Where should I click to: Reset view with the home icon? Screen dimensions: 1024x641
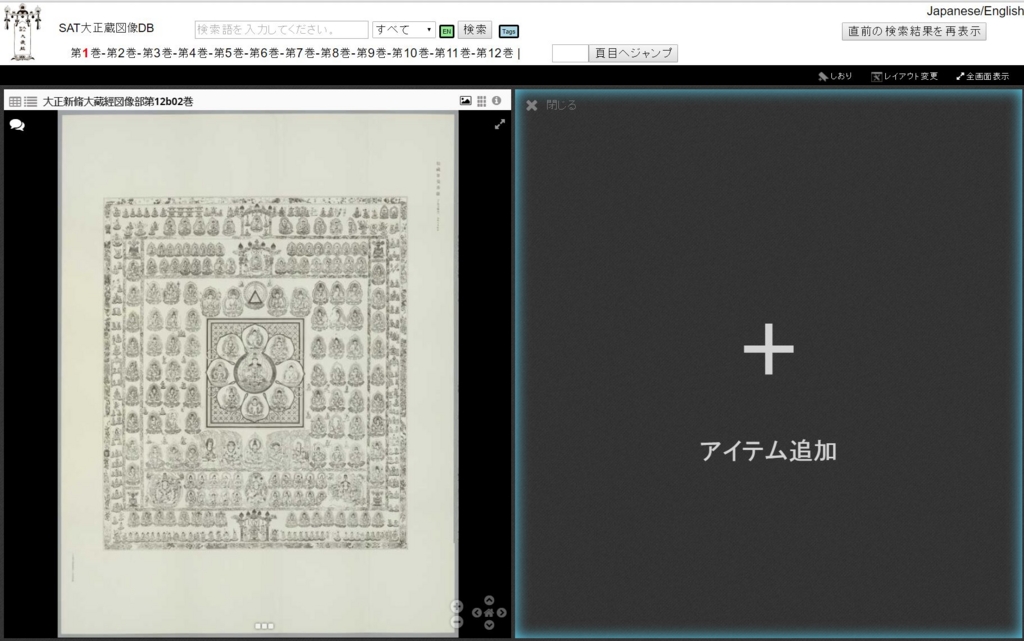coord(489,612)
